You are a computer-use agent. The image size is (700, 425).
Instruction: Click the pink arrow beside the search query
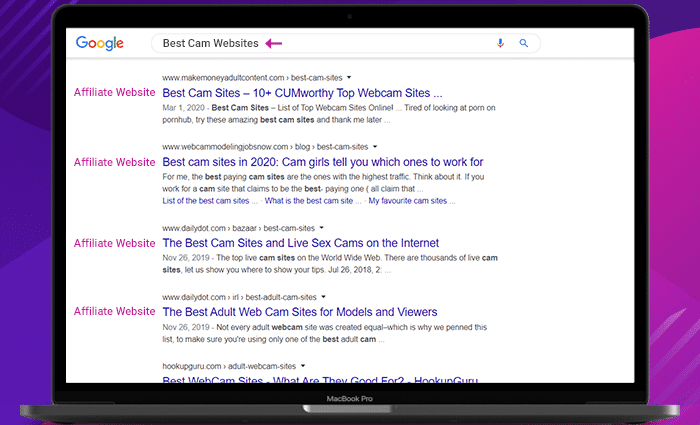(x=273, y=43)
